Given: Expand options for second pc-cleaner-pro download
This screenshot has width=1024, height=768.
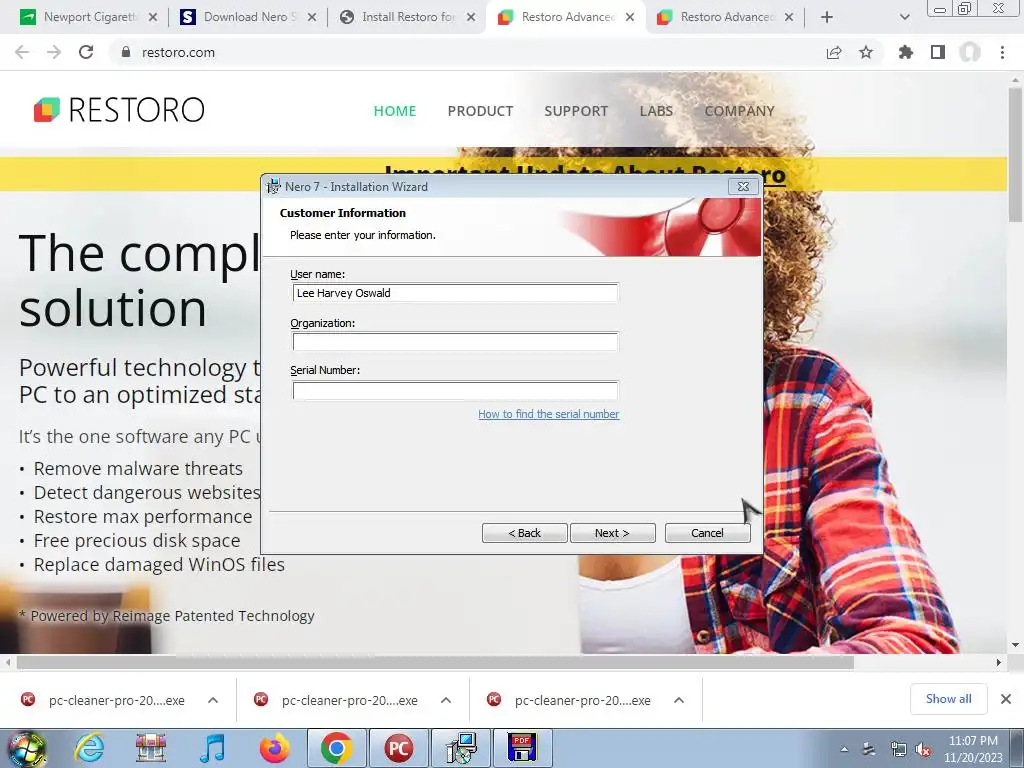Looking at the screenshot, I should click(x=446, y=700).
